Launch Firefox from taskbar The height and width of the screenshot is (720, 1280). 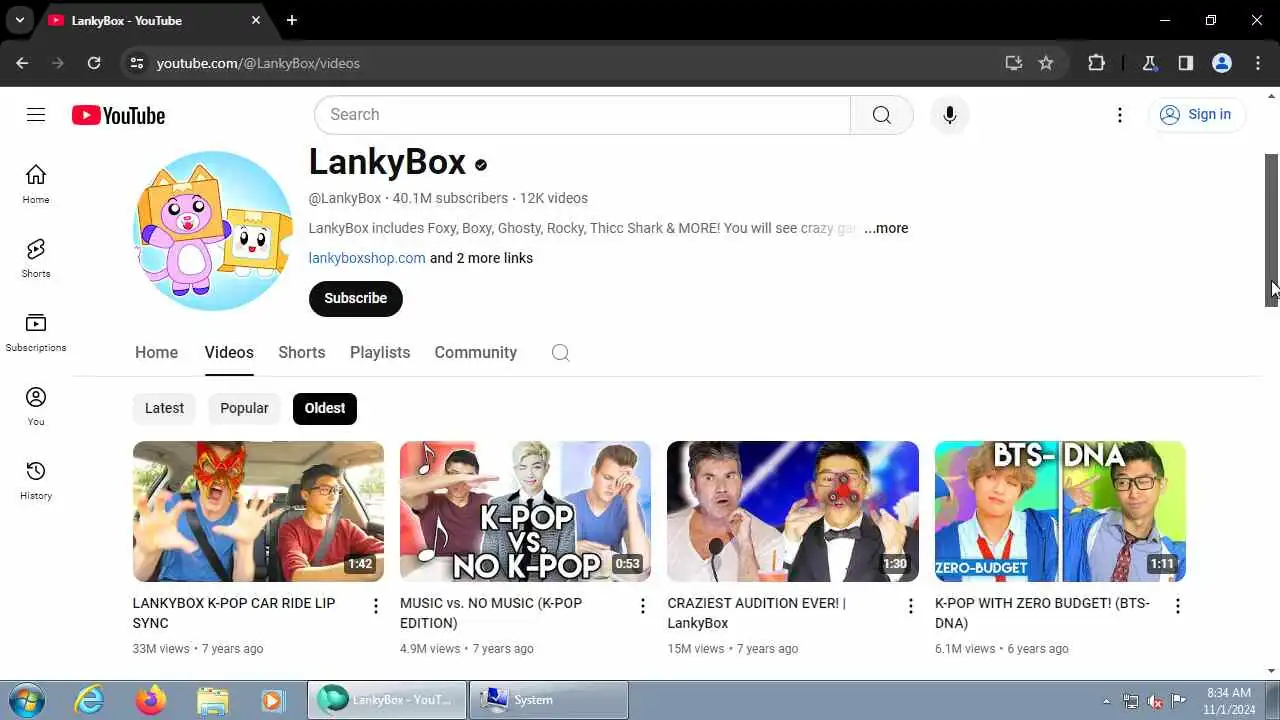pyautogui.click(x=151, y=700)
